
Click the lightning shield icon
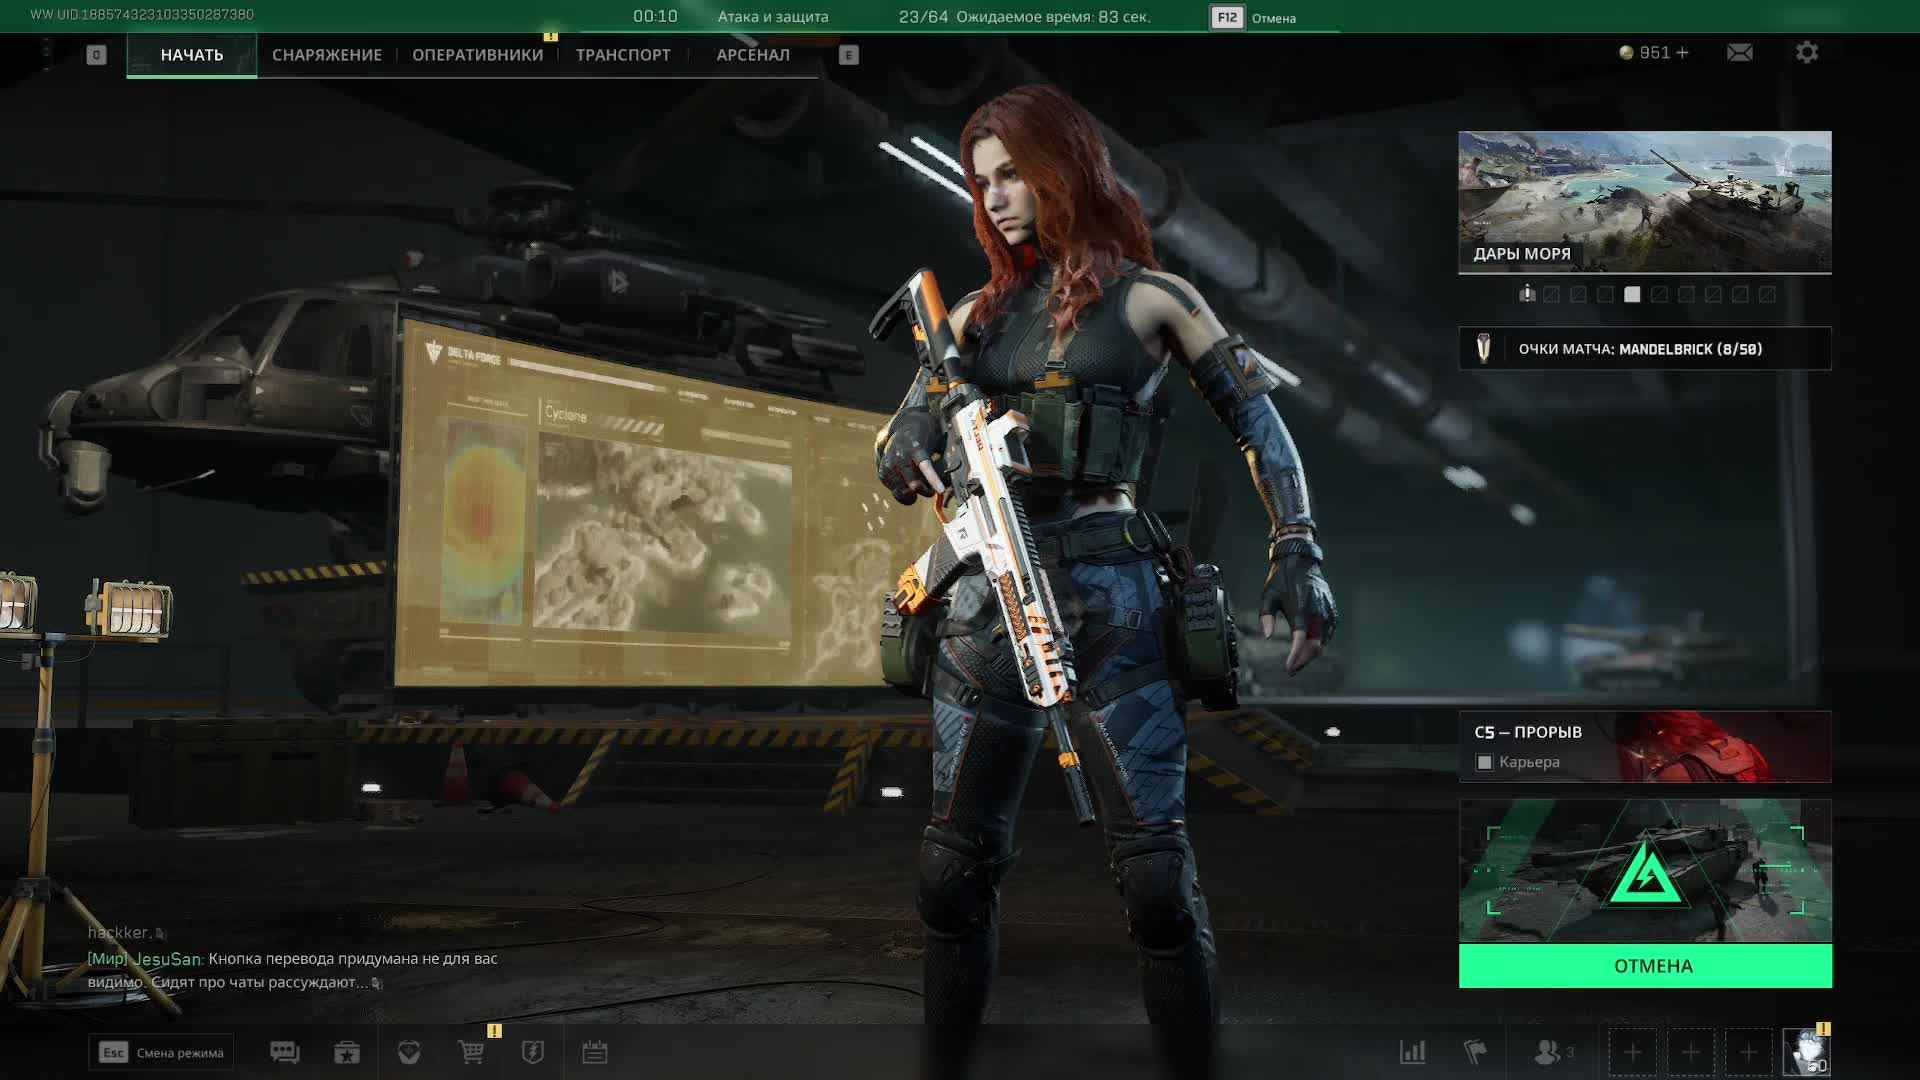pyautogui.click(x=533, y=1052)
